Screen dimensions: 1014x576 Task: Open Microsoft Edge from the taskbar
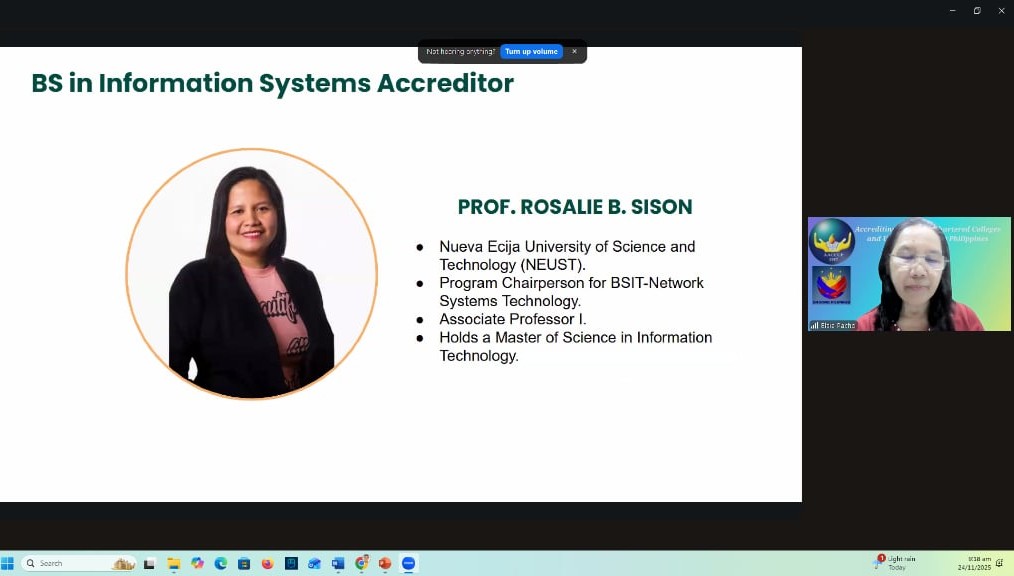tap(221, 564)
